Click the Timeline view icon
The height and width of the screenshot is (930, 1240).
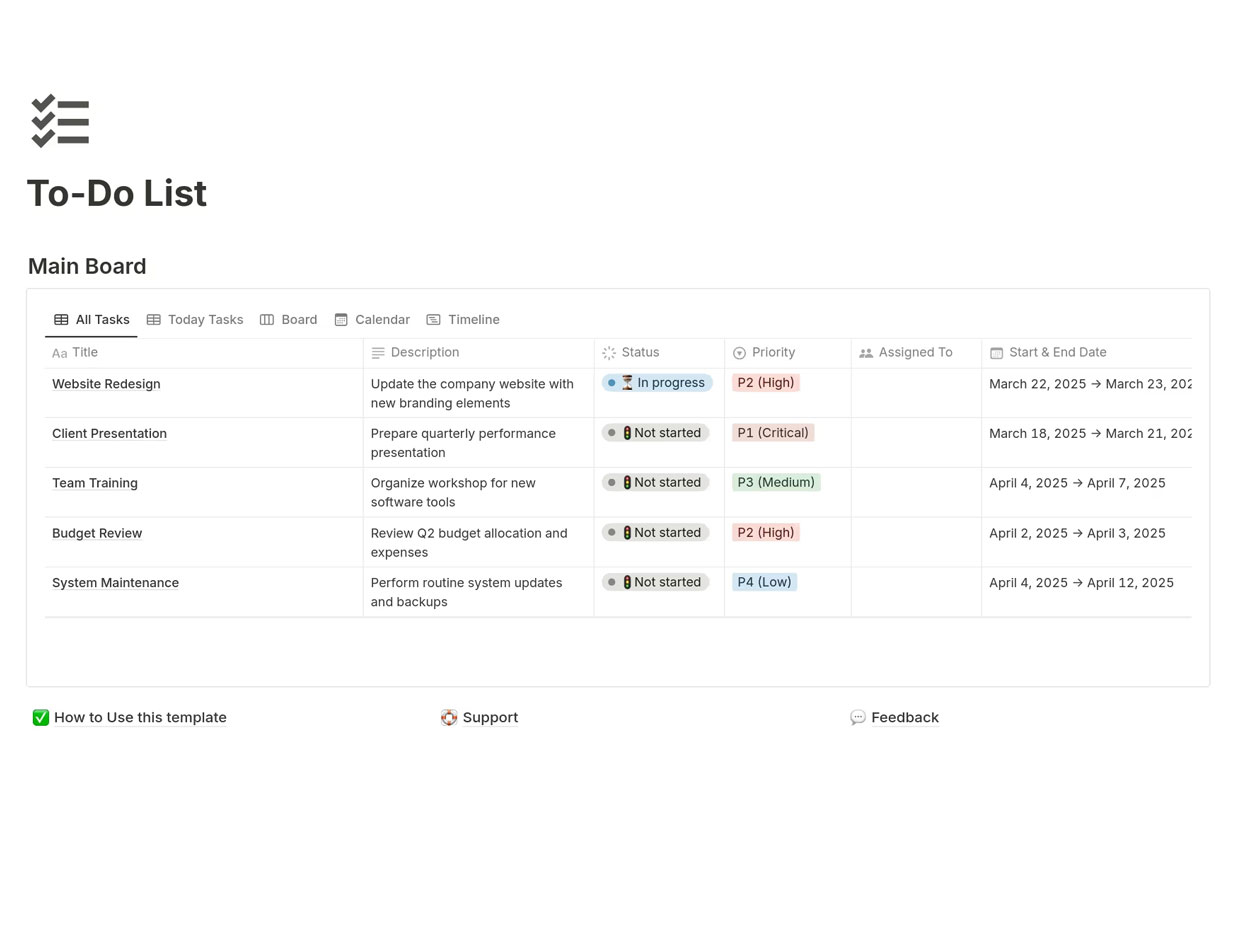coord(432,319)
